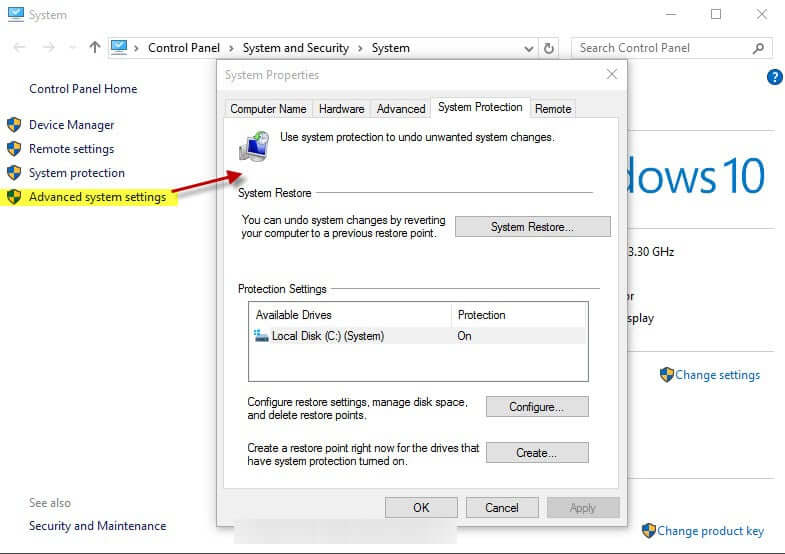
Task: Click the On protection status cell
Action: click(464, 336)
